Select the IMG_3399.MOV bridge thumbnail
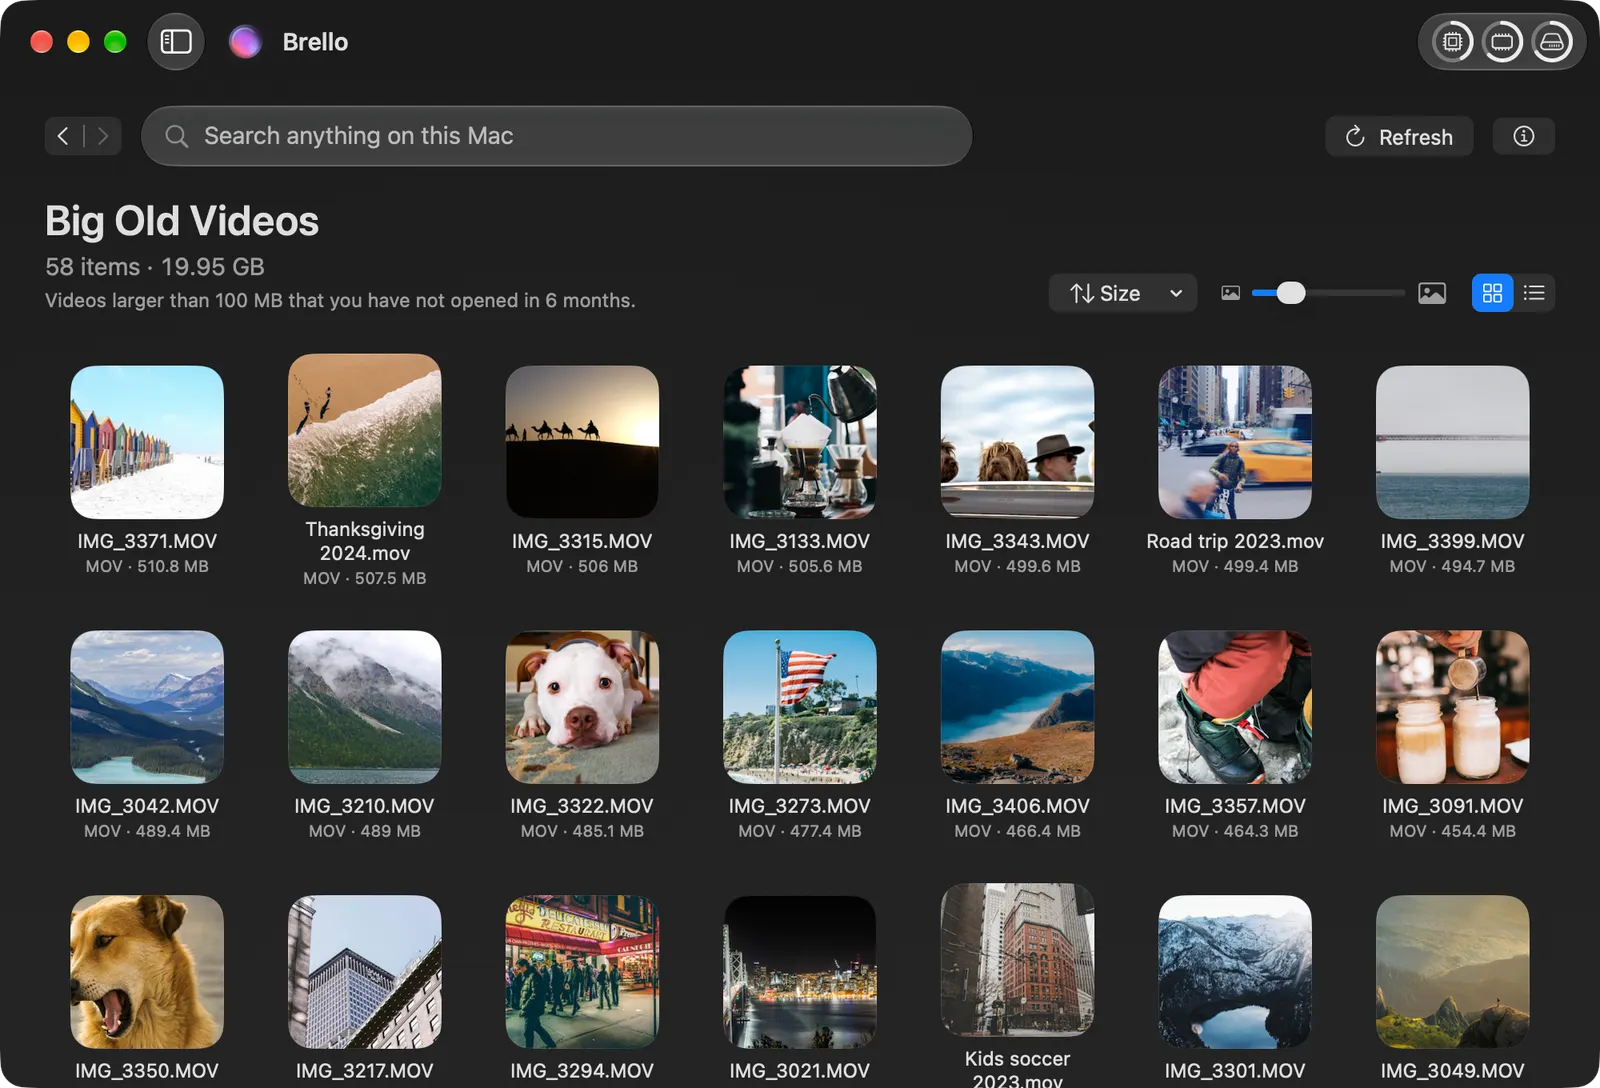The width and height of the screenshot is (1600, 1088). coord(1452,442)
